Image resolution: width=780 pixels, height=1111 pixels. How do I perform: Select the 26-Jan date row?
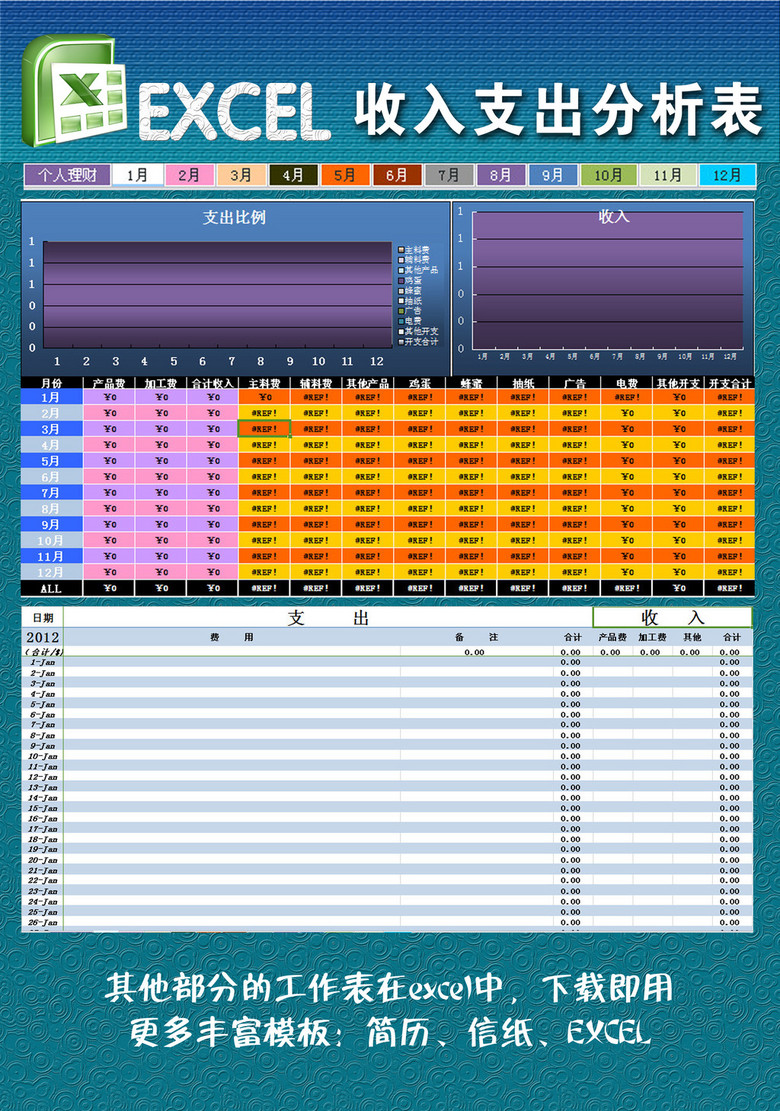click(388, 923)
